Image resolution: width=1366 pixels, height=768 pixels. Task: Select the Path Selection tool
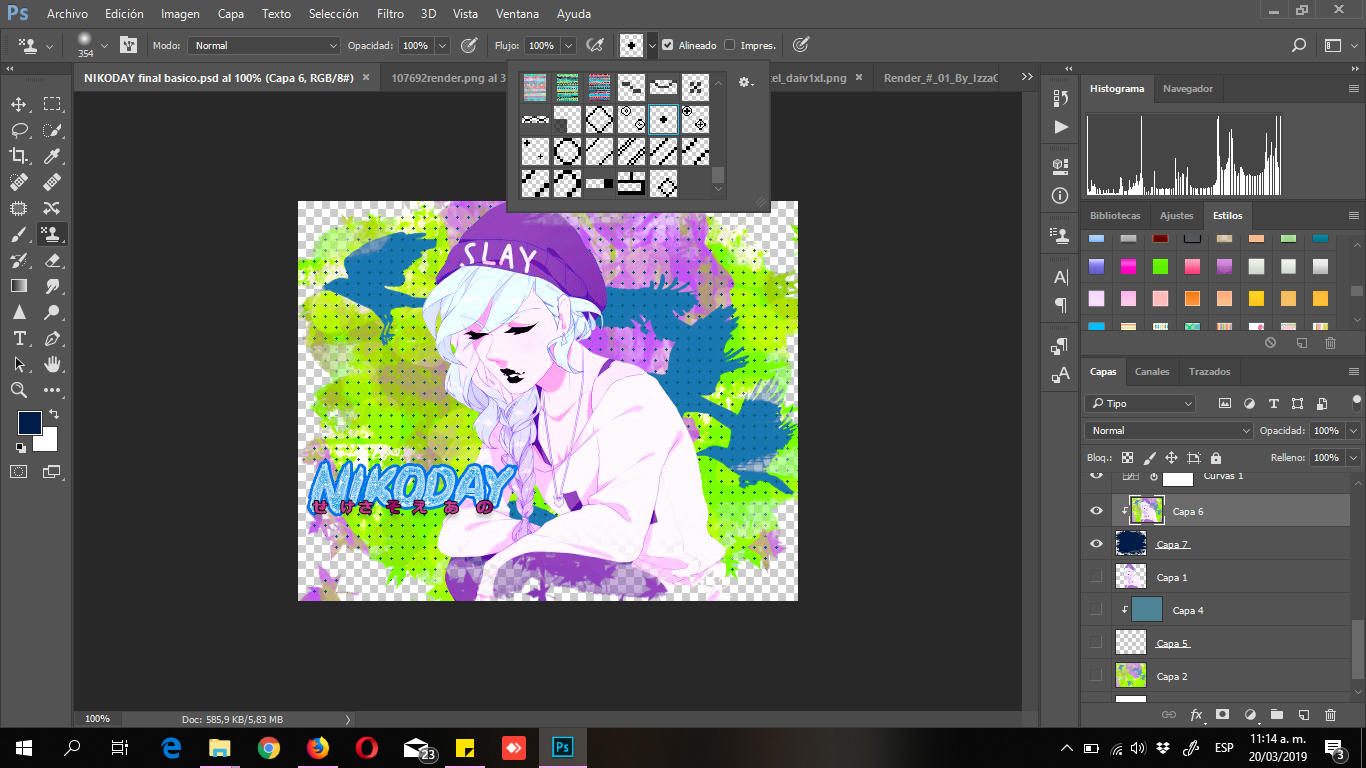pos(19,364)
